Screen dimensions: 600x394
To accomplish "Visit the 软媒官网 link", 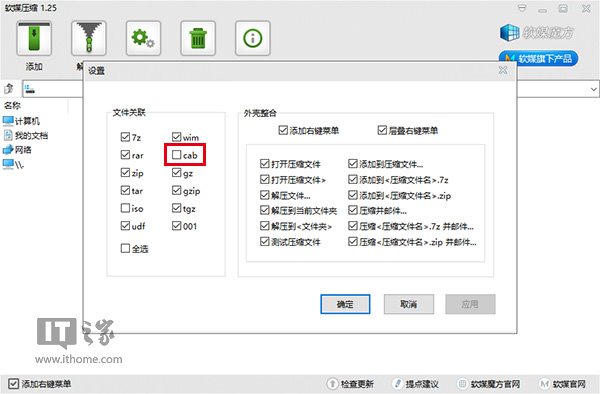I will click(x=562, y=383).
